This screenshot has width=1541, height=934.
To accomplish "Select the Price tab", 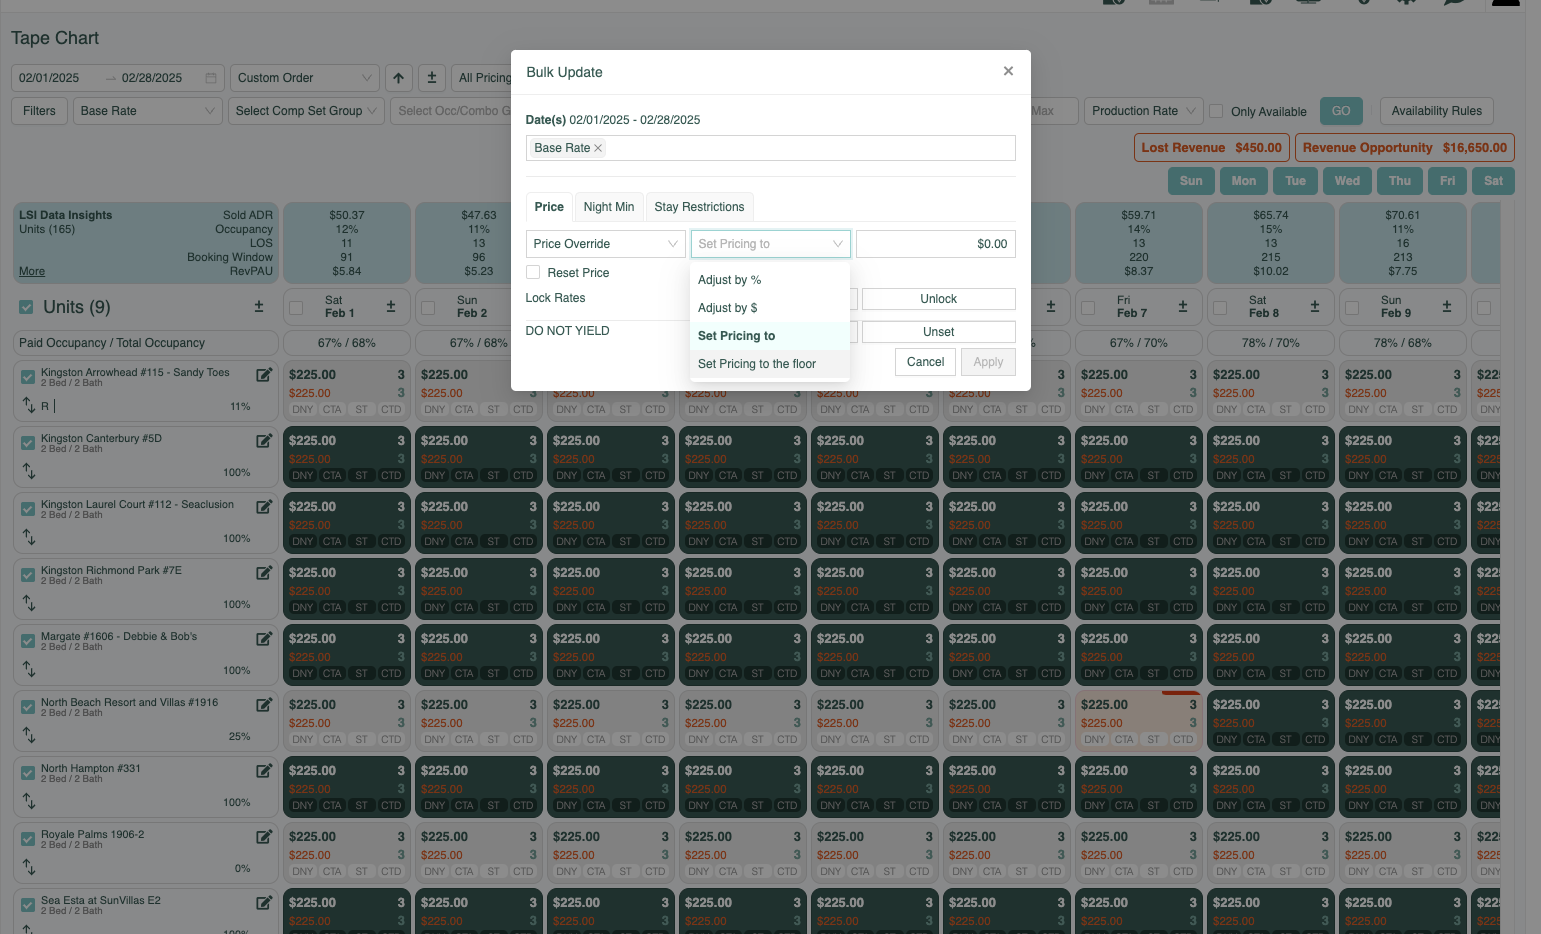I will click(x=549, y=207).
